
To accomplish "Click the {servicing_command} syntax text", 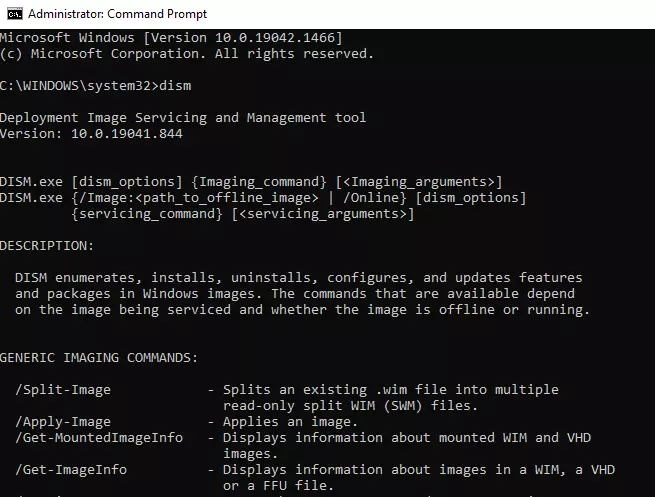I will point(147,214).
